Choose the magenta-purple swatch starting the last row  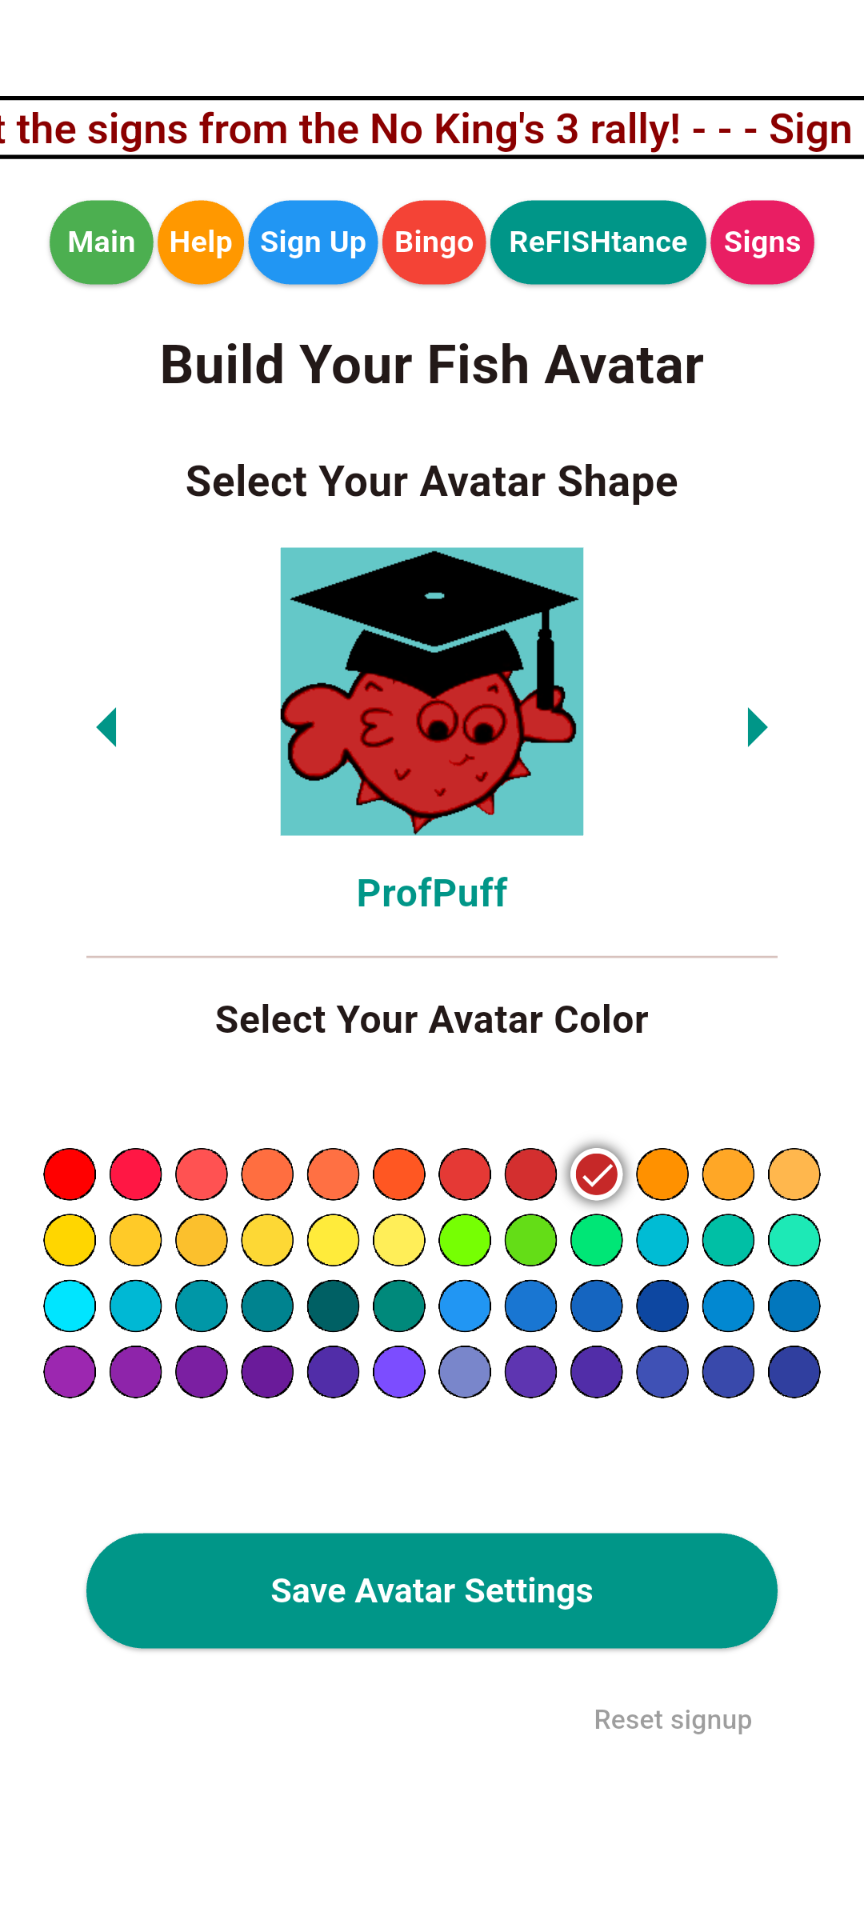[70, 1372]
